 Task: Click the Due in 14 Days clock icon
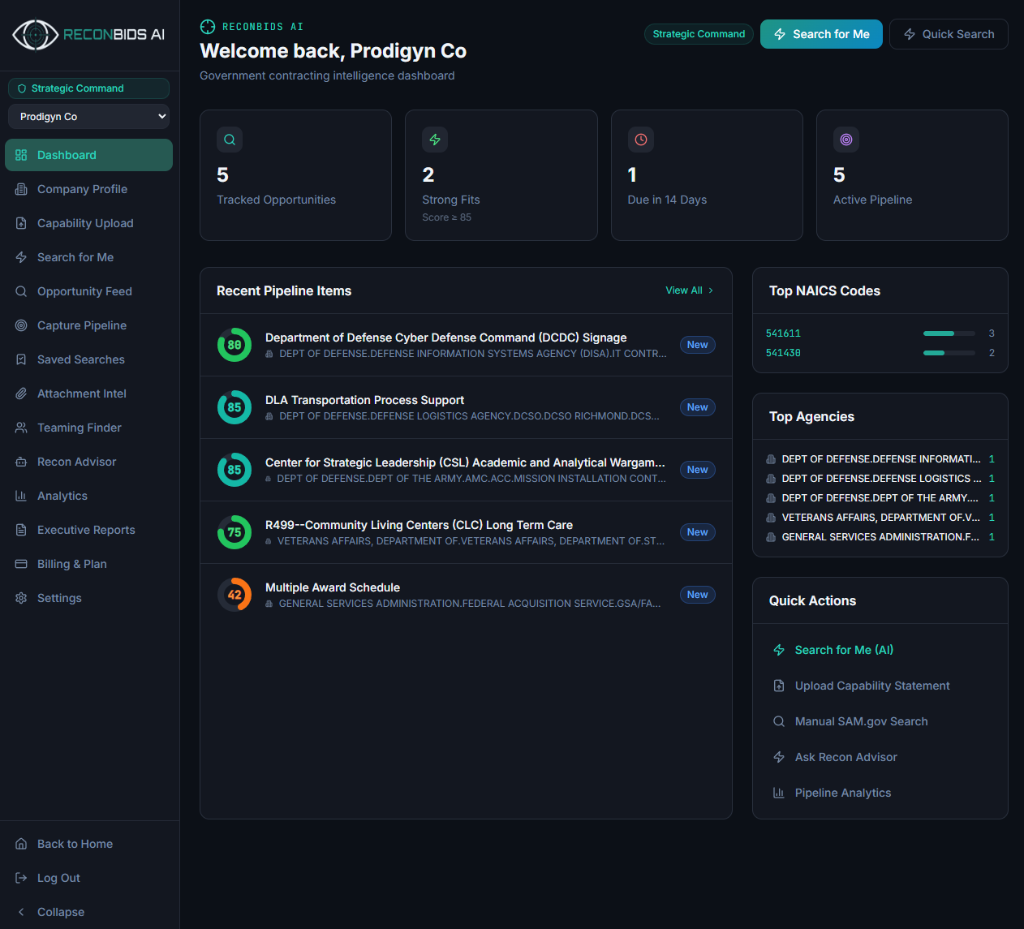641,140
